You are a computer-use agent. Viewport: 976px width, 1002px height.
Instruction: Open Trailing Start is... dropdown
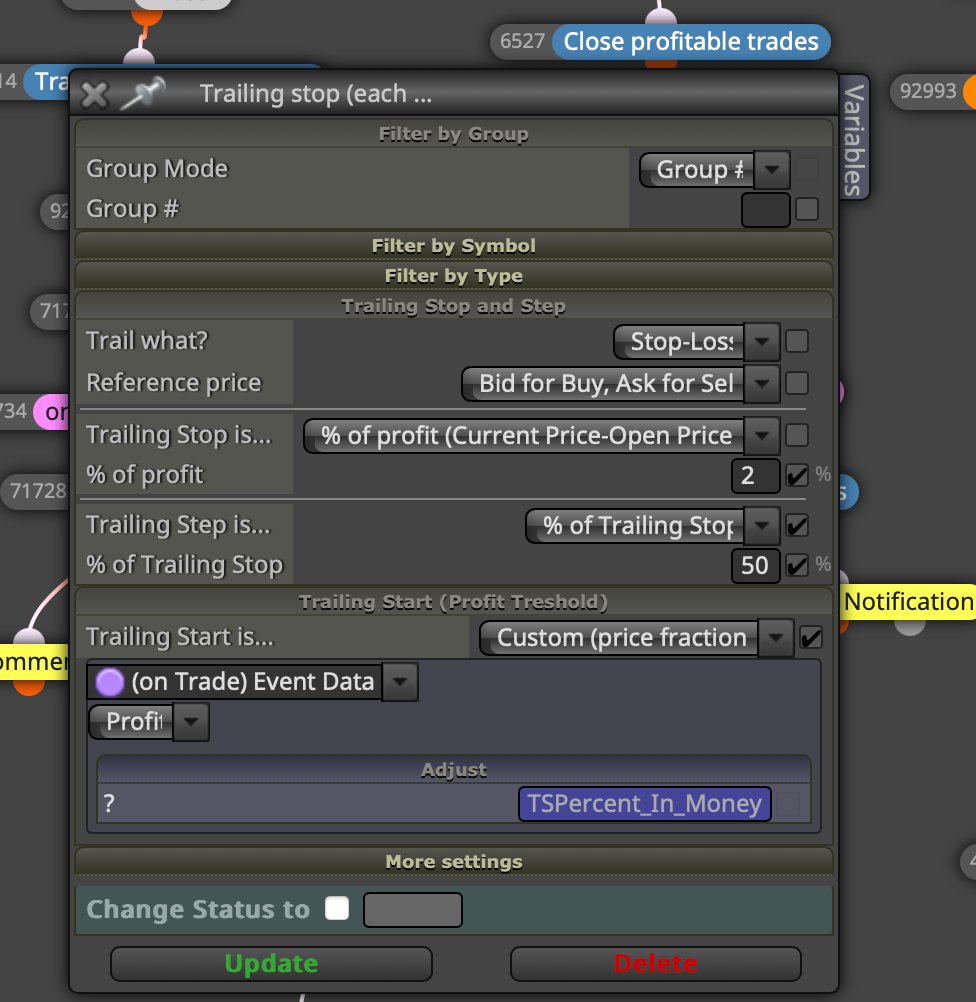[x=637, y=638]
